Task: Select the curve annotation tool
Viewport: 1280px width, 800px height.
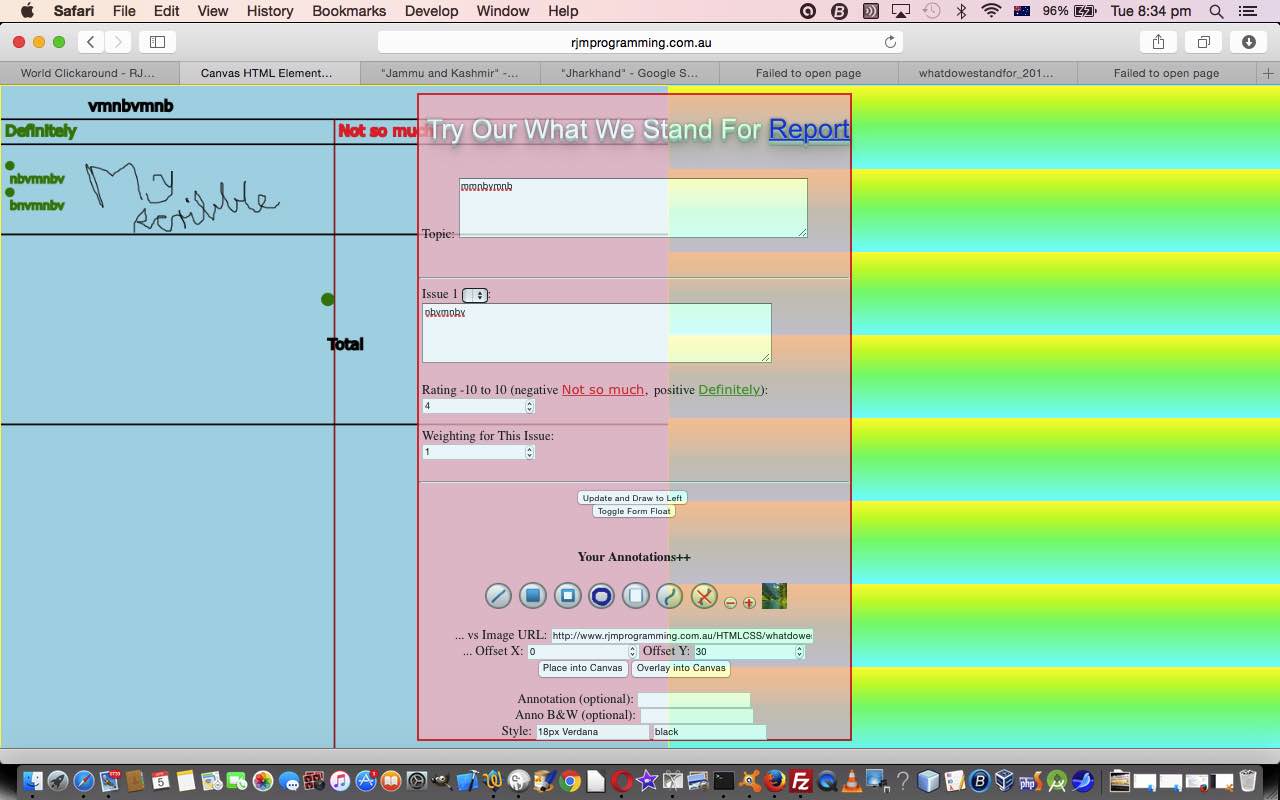Action: pyautogui.click(x=669, y=596)
